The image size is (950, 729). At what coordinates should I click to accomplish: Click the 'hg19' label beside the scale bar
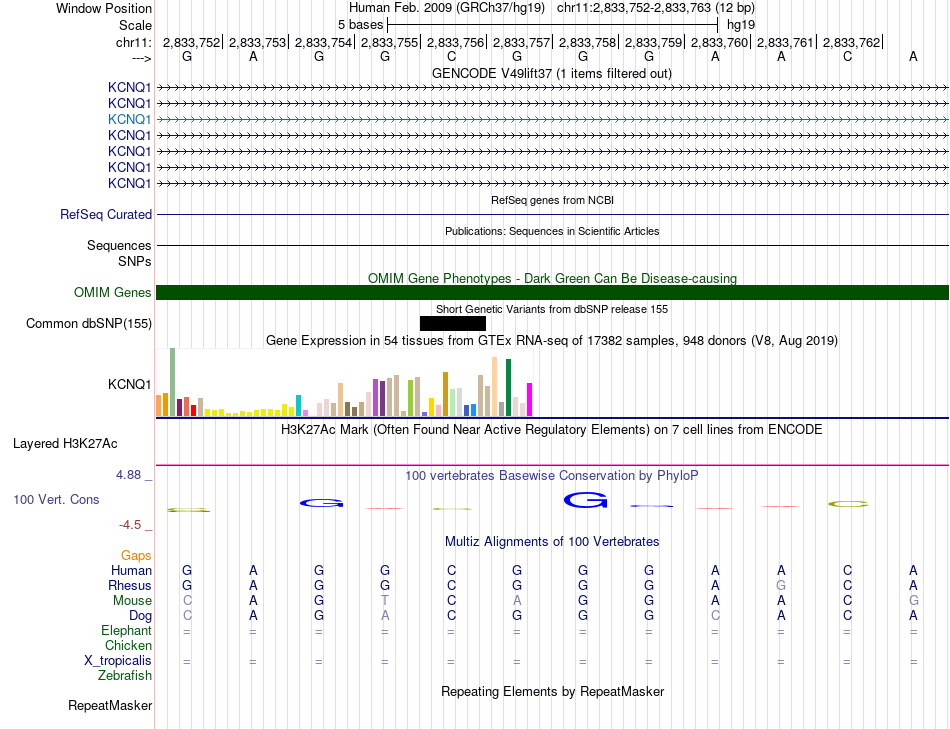[x=741, y=25]
